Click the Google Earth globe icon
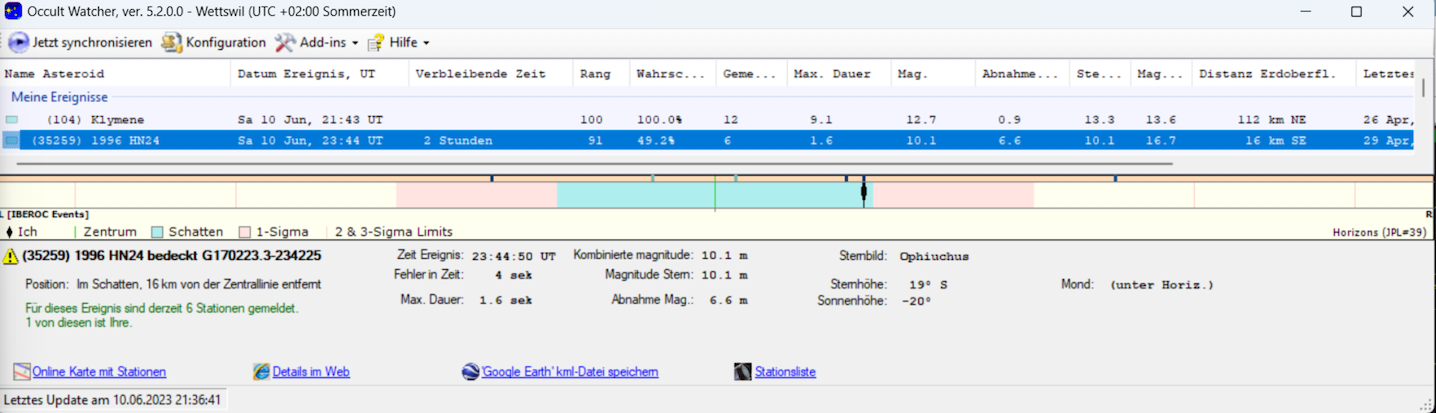Screen dimensions: 1436x413 470,372
